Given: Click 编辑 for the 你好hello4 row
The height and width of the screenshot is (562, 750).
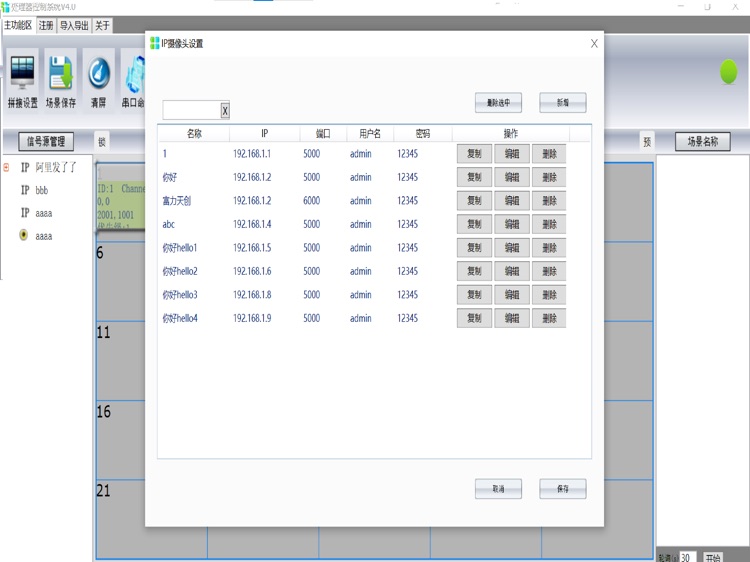Looking at the screenshot, I should pyautogui.click(x=512, y=318).
